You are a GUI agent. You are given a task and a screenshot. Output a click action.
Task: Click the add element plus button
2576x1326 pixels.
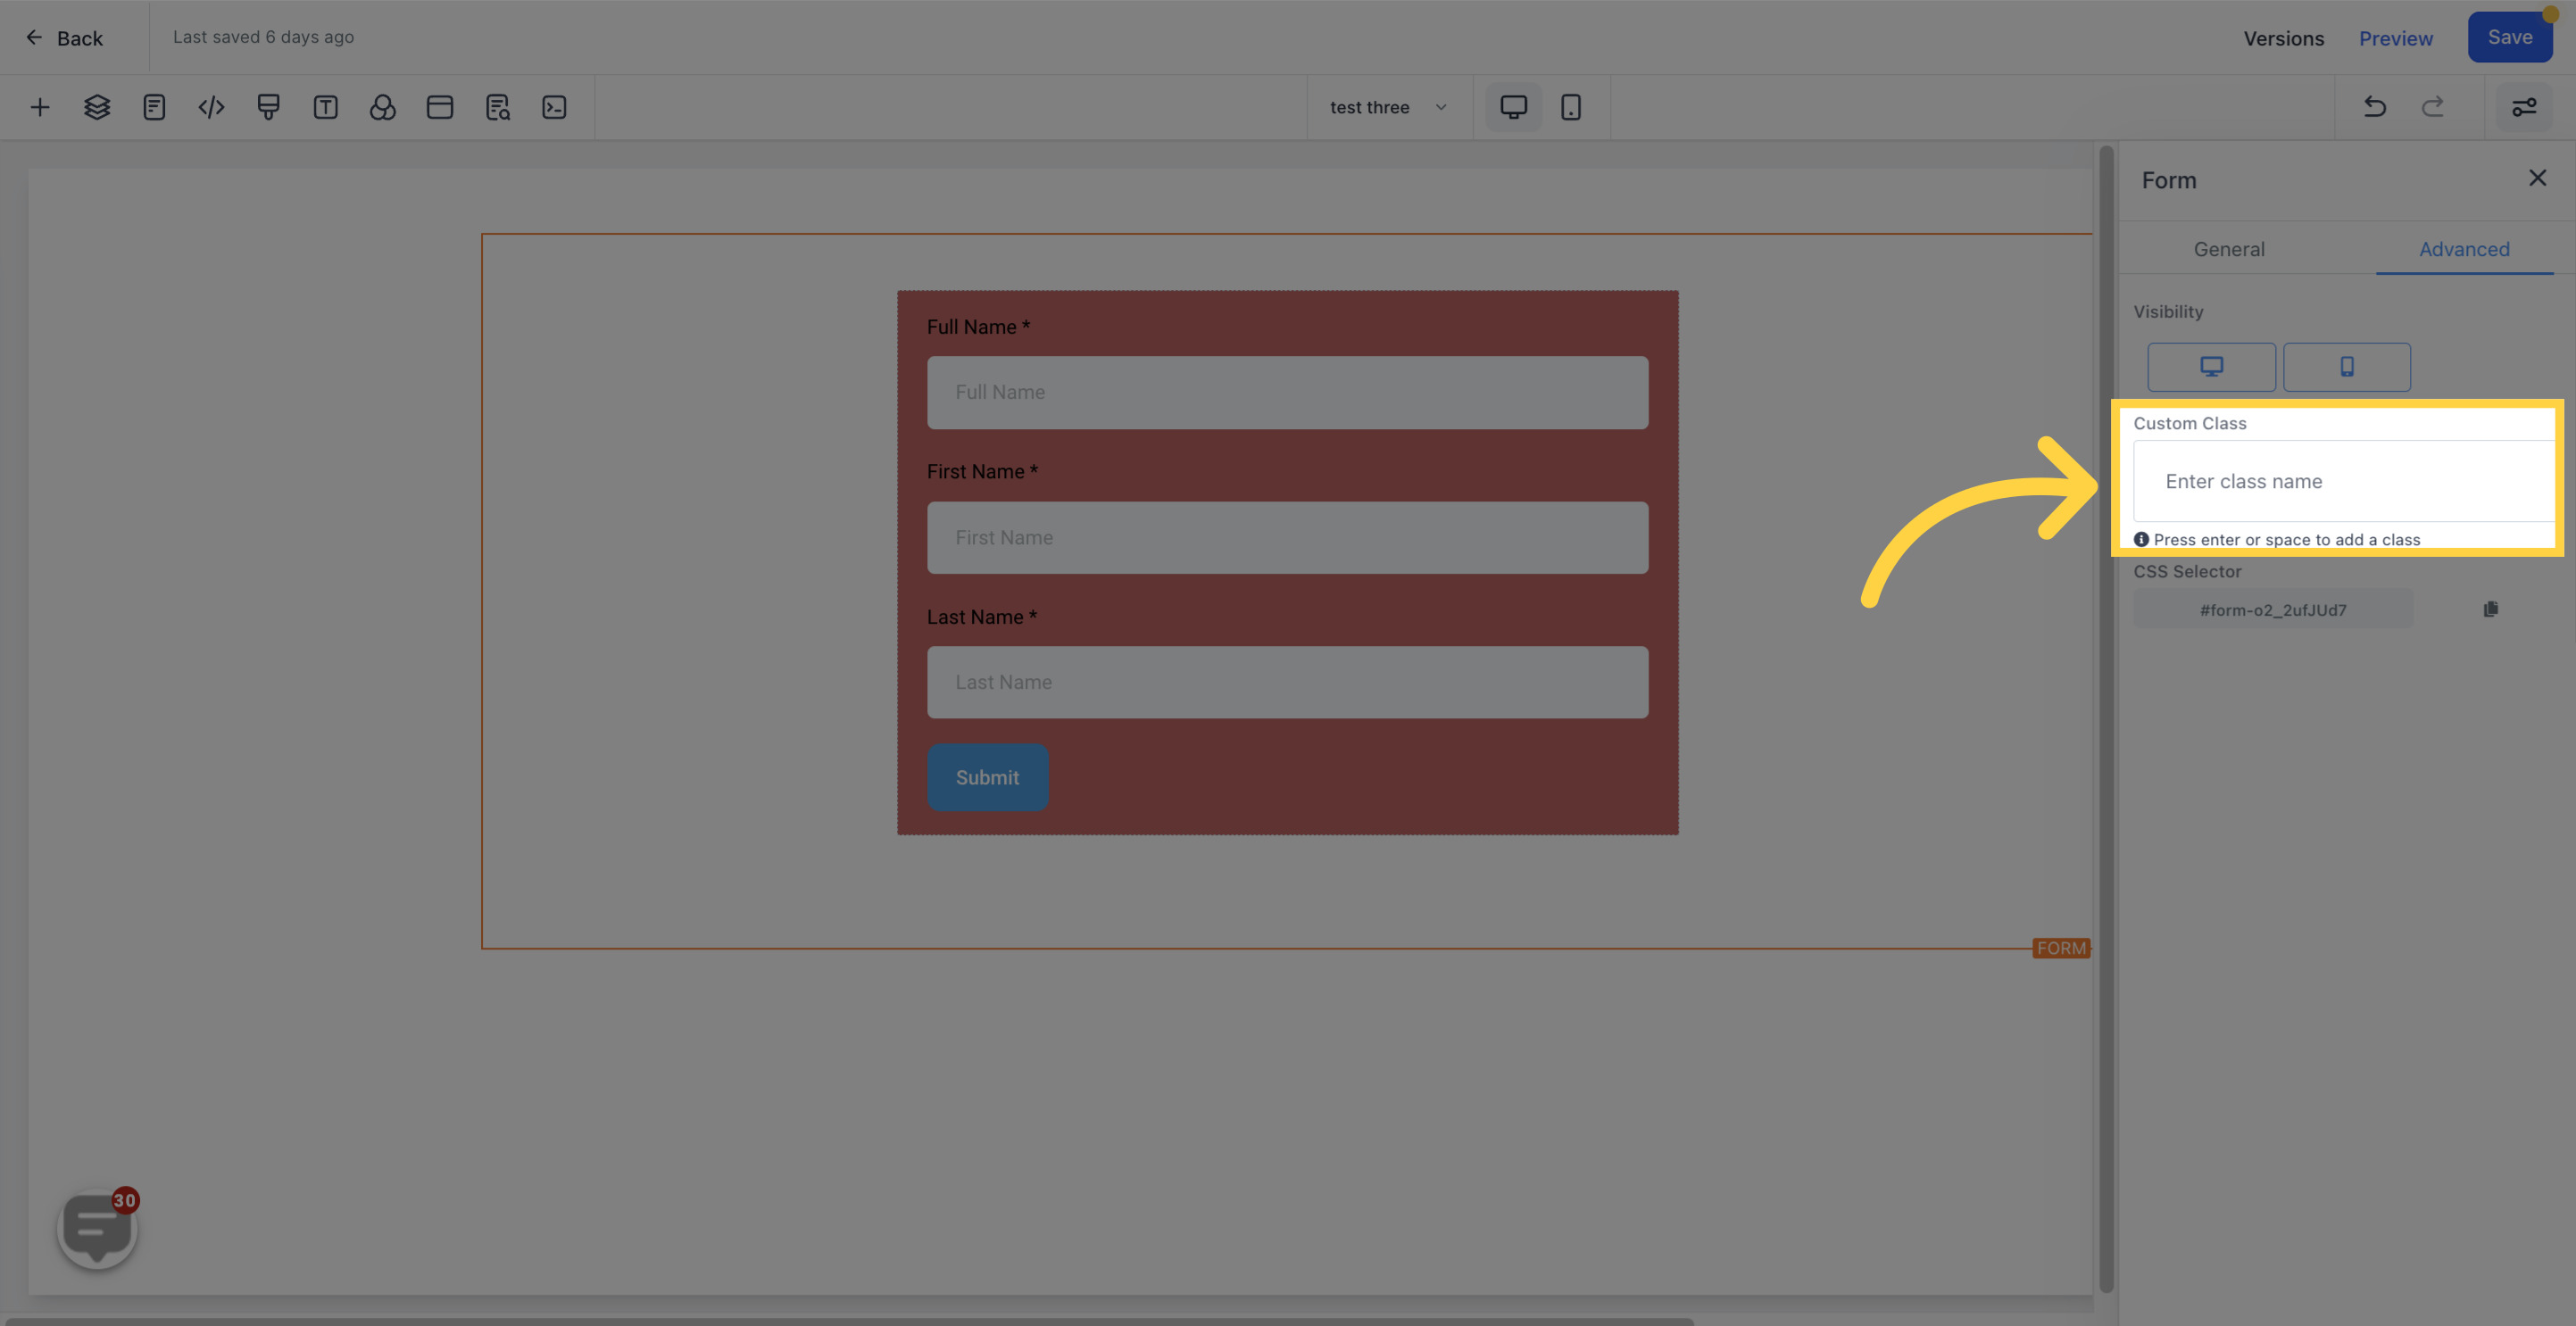point(40,107)
